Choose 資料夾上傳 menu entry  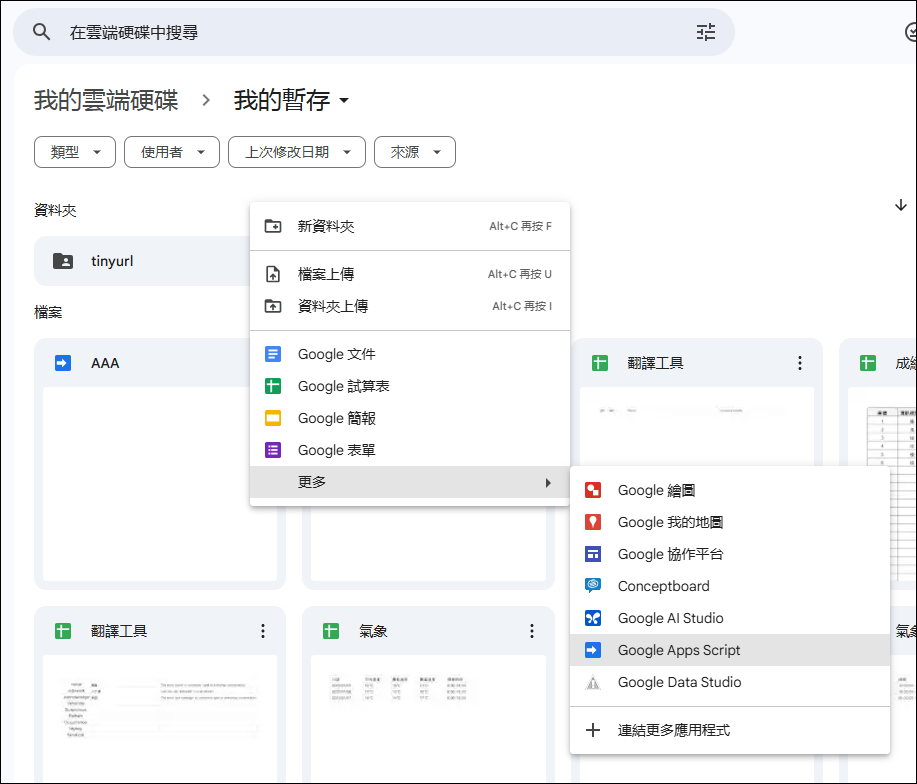[x=409, y=306]
